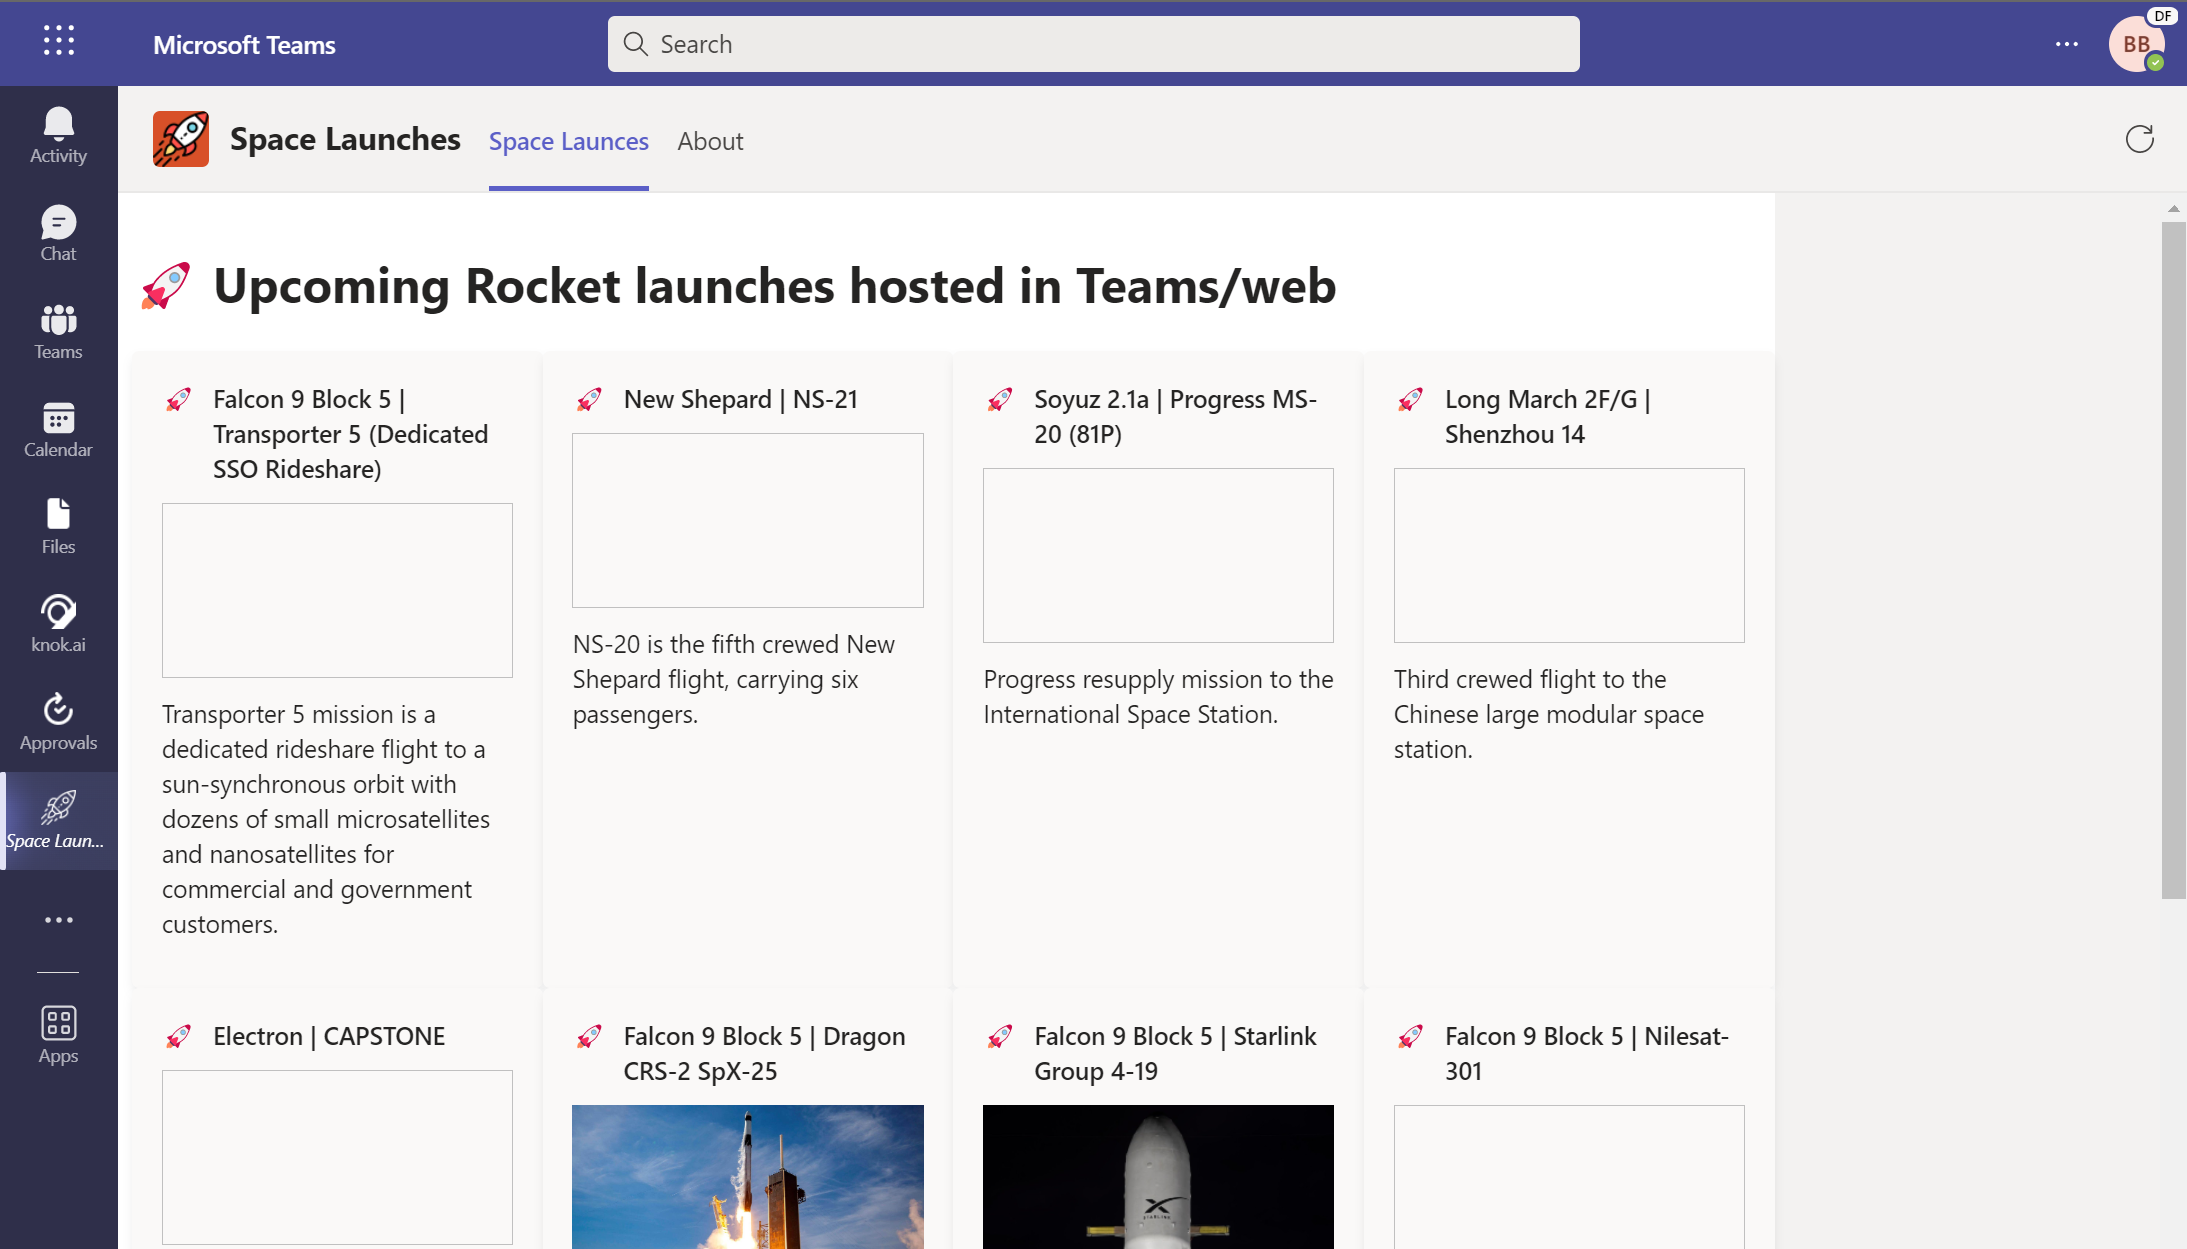The image size is (2187, 1249).
Task: Open the Progress MS-20 image placeholder
Action: click(x=1158, y=555)
